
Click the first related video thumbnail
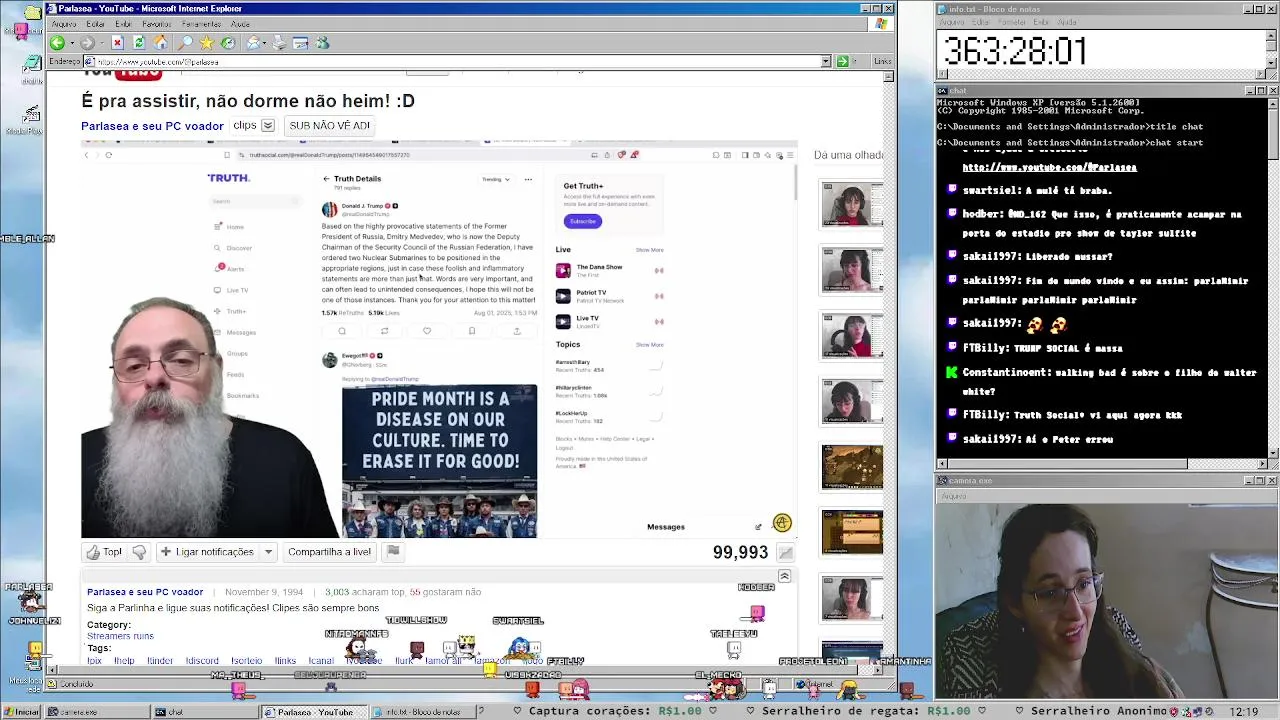(852, 204)
